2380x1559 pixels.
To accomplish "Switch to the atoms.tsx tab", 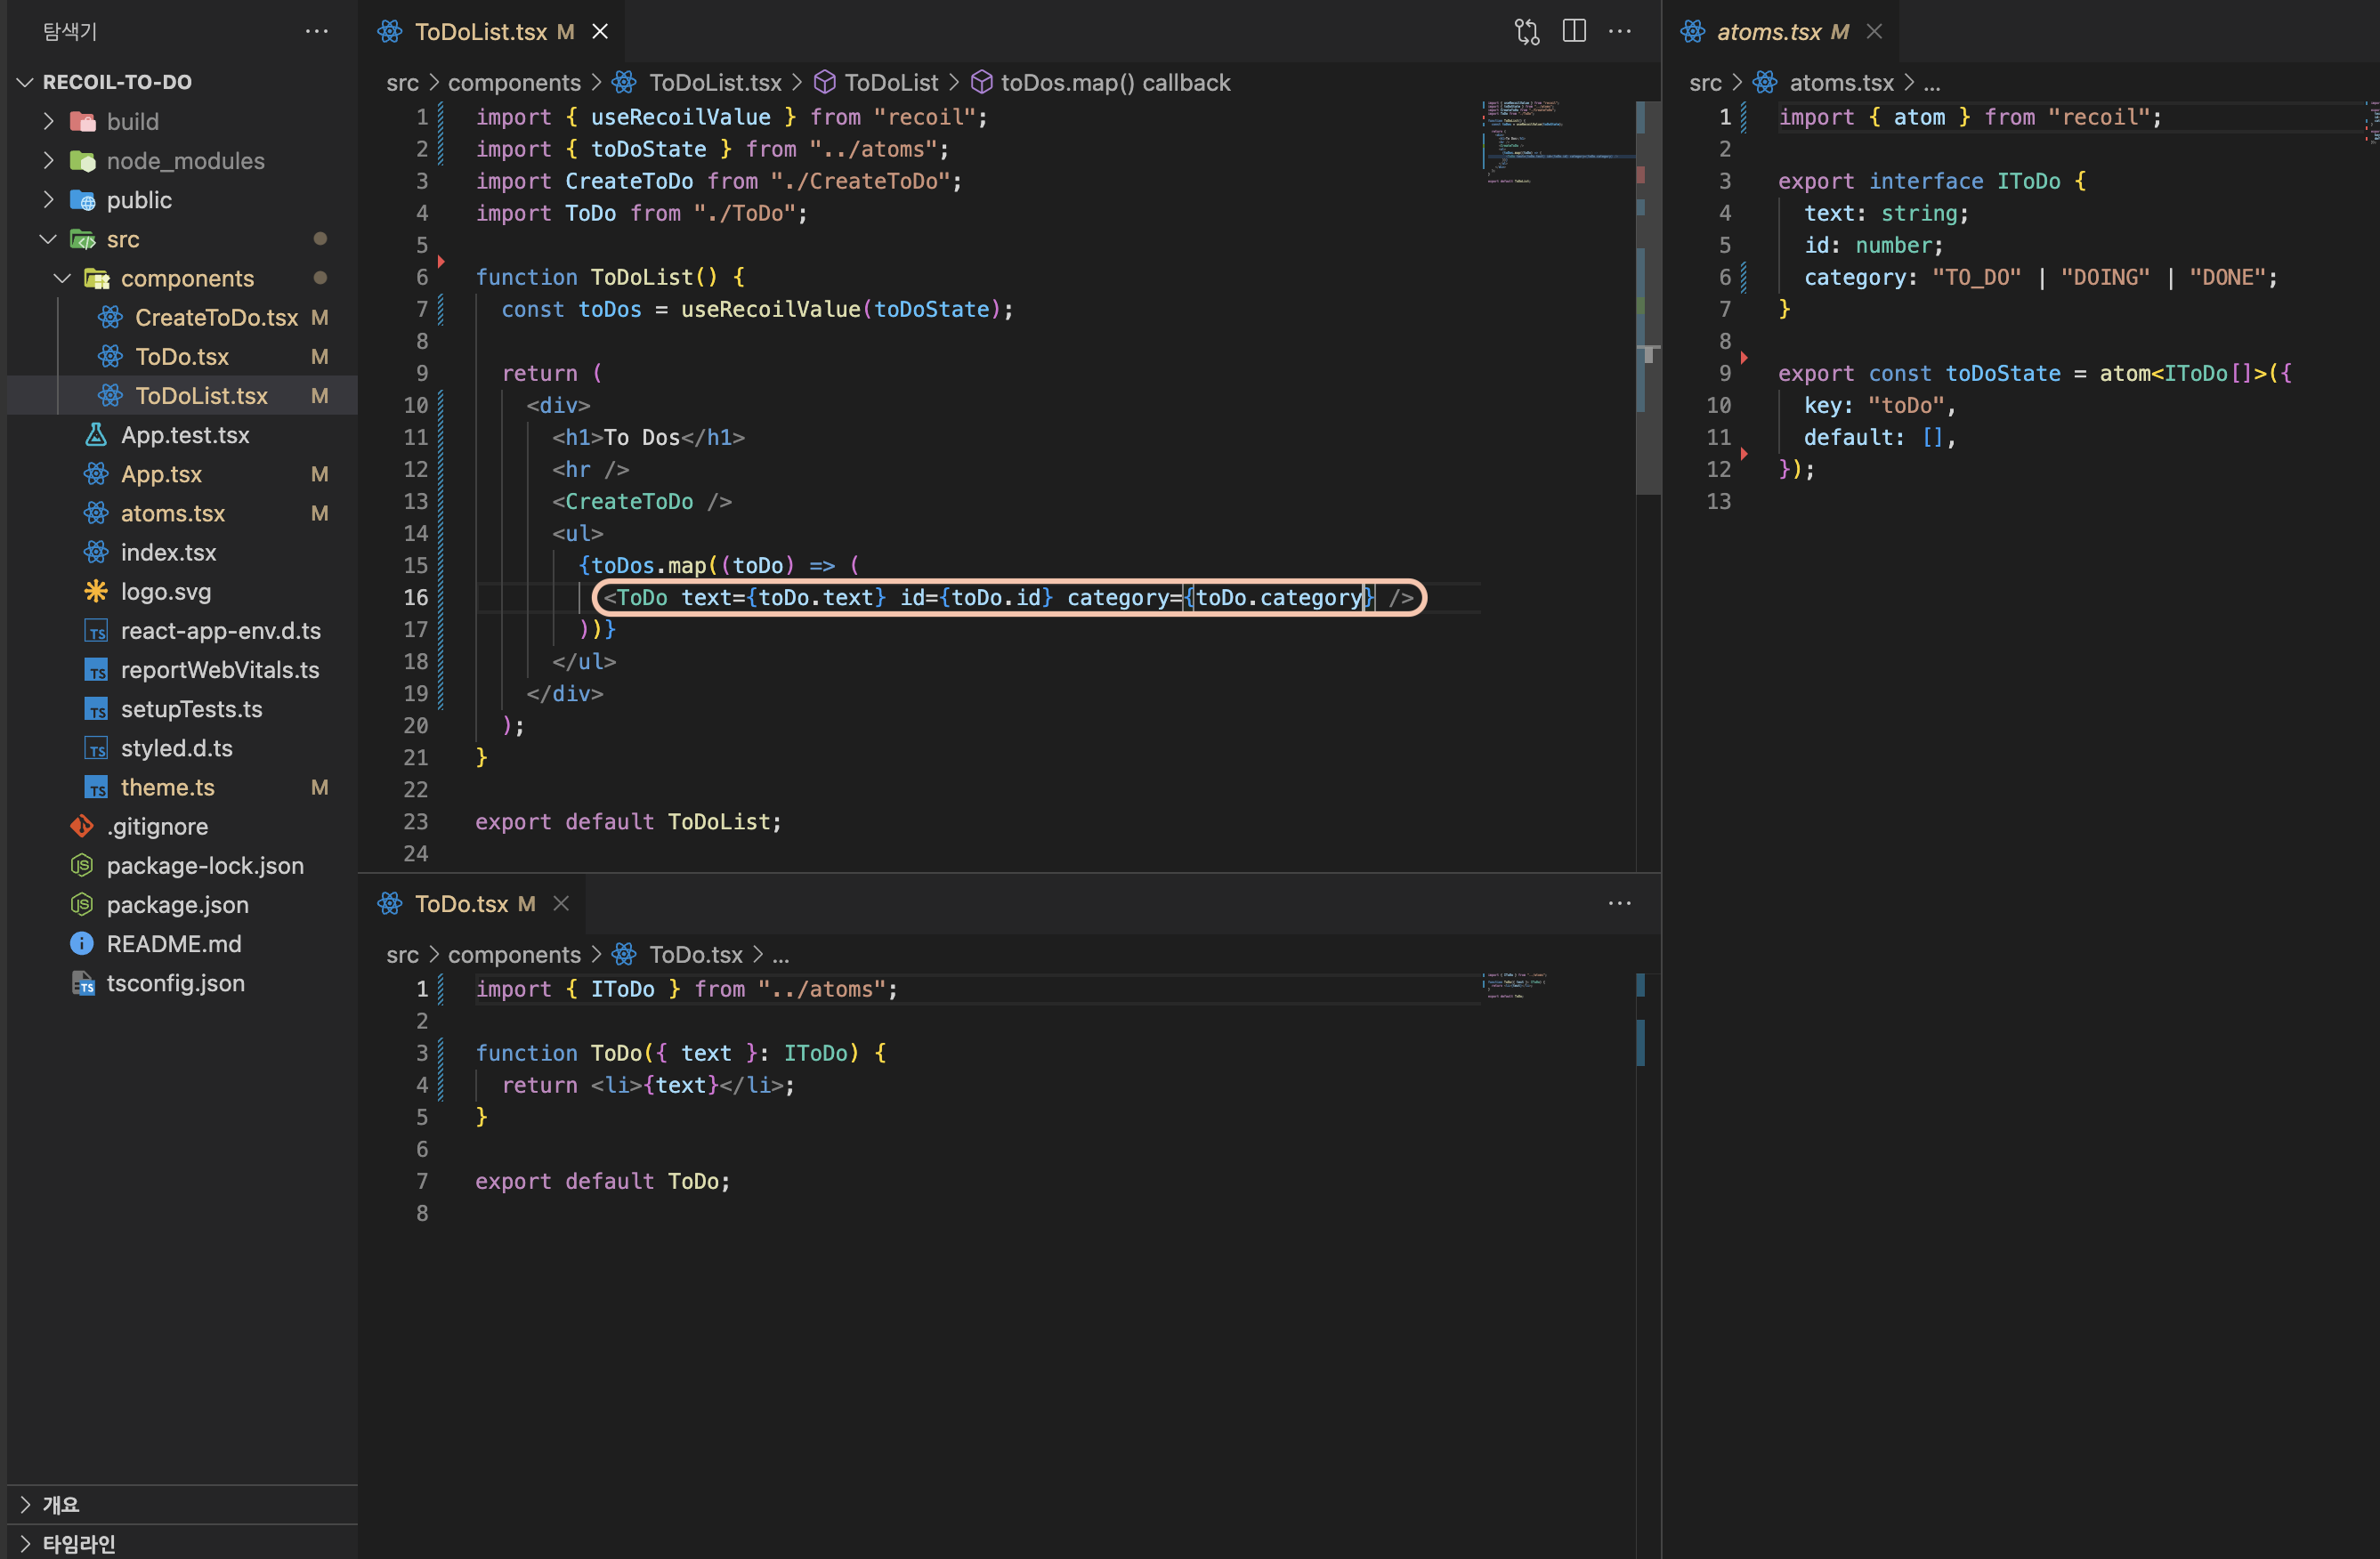I will (x=1768, y=32).
